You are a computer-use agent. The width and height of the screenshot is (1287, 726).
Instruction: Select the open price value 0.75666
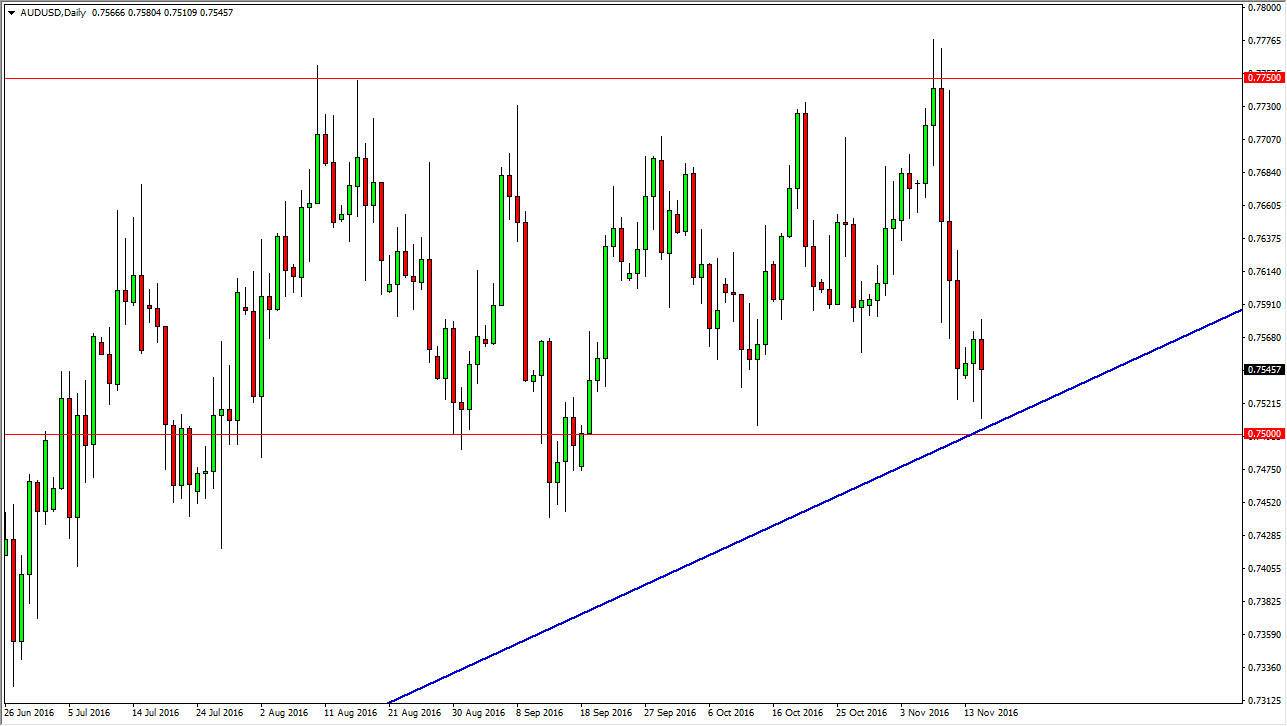(107, 11)
